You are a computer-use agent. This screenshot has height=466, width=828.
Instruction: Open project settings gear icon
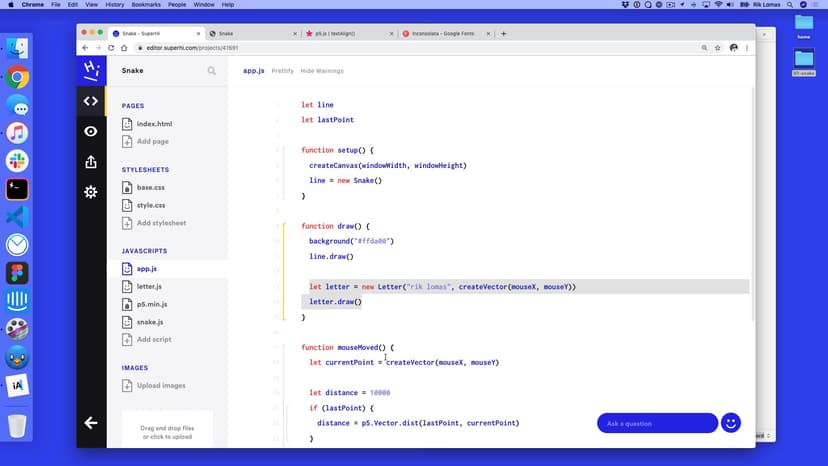tap(91, 192)
